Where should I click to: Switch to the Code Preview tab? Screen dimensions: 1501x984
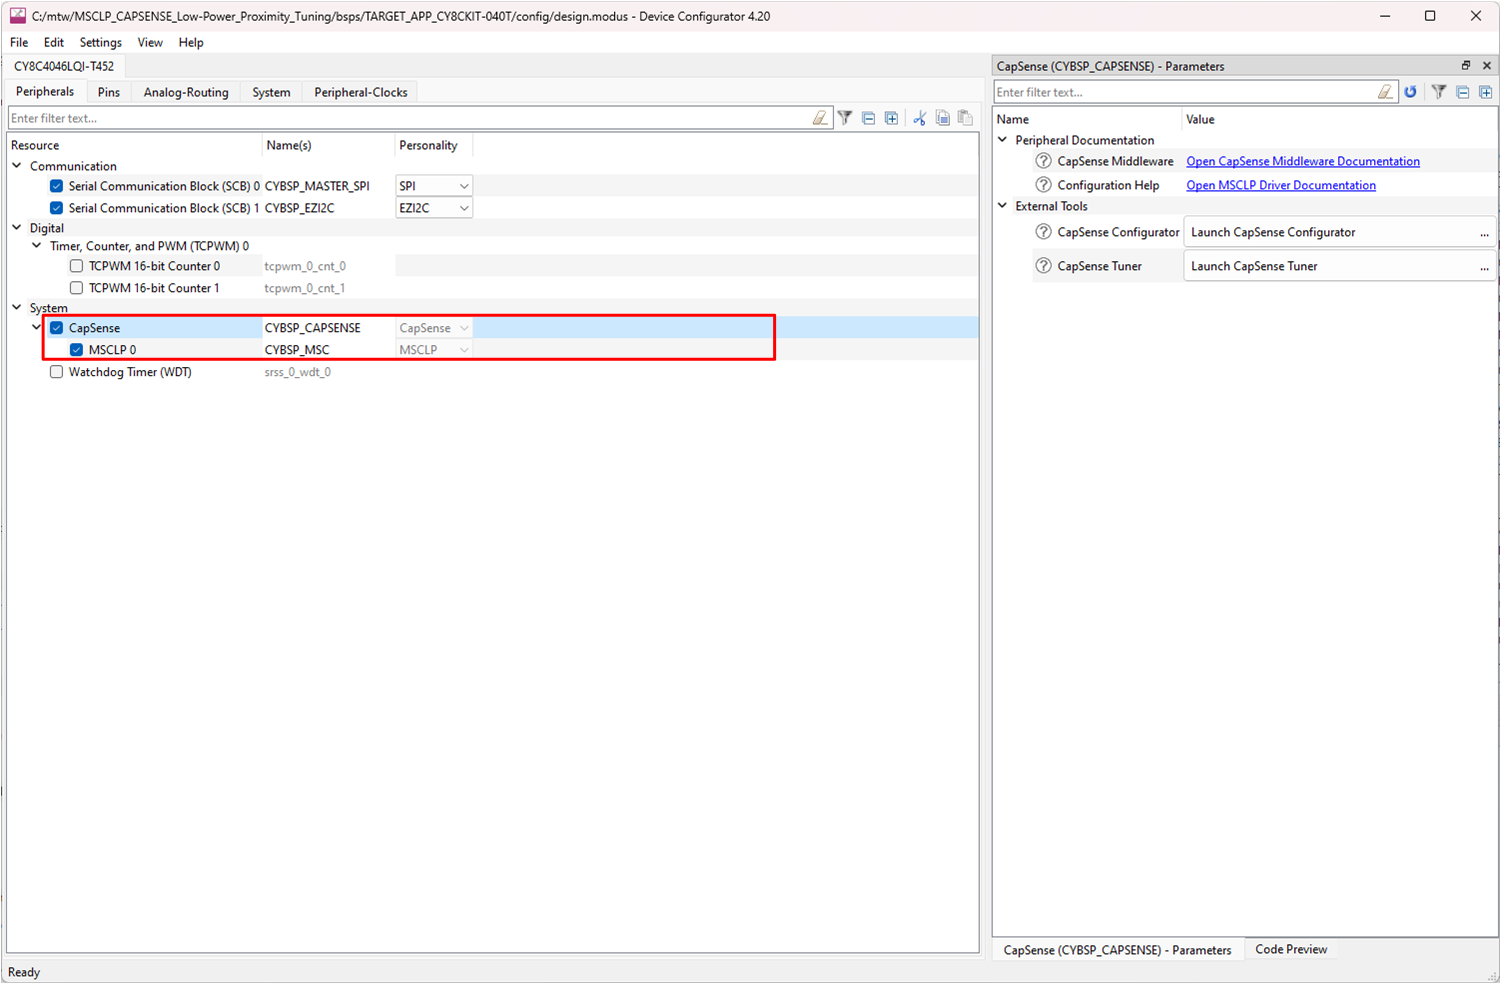click(x=1291, y=949)
